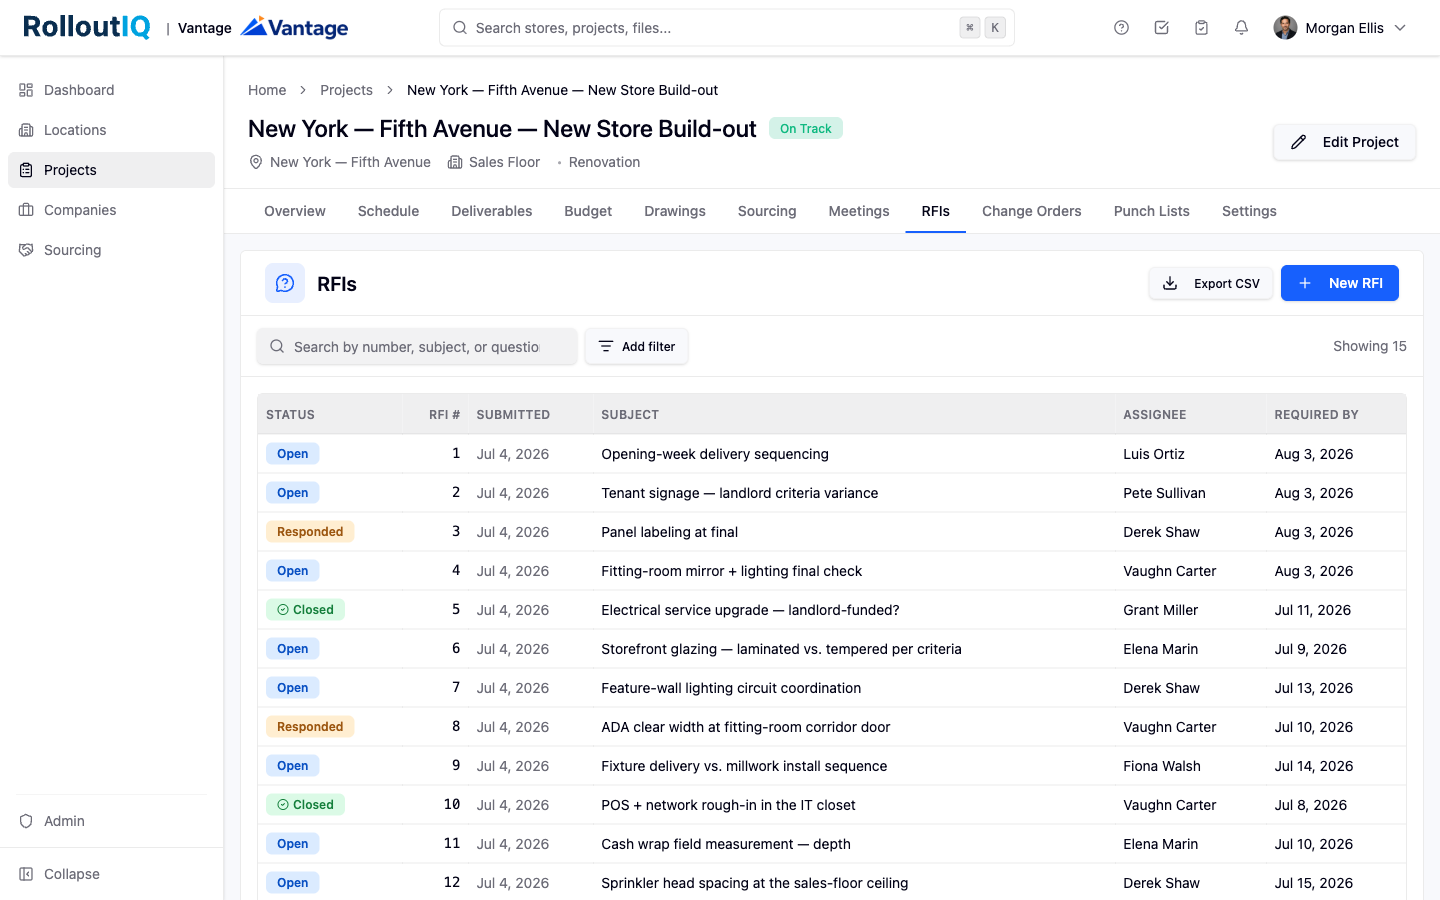This screenshot has width=1440, height=900.
Task: Open Companies in the sidebar
Action: tap(111, 210)
